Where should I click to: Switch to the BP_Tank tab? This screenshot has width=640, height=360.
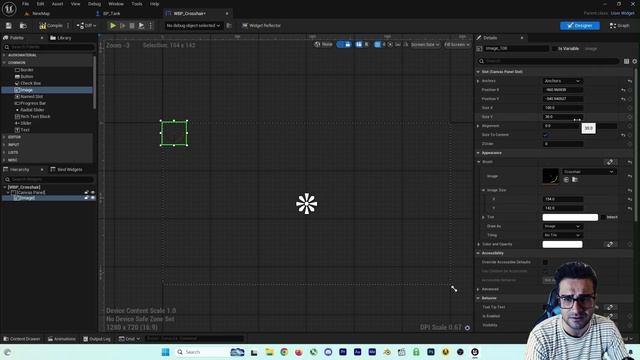coord(108,13)
